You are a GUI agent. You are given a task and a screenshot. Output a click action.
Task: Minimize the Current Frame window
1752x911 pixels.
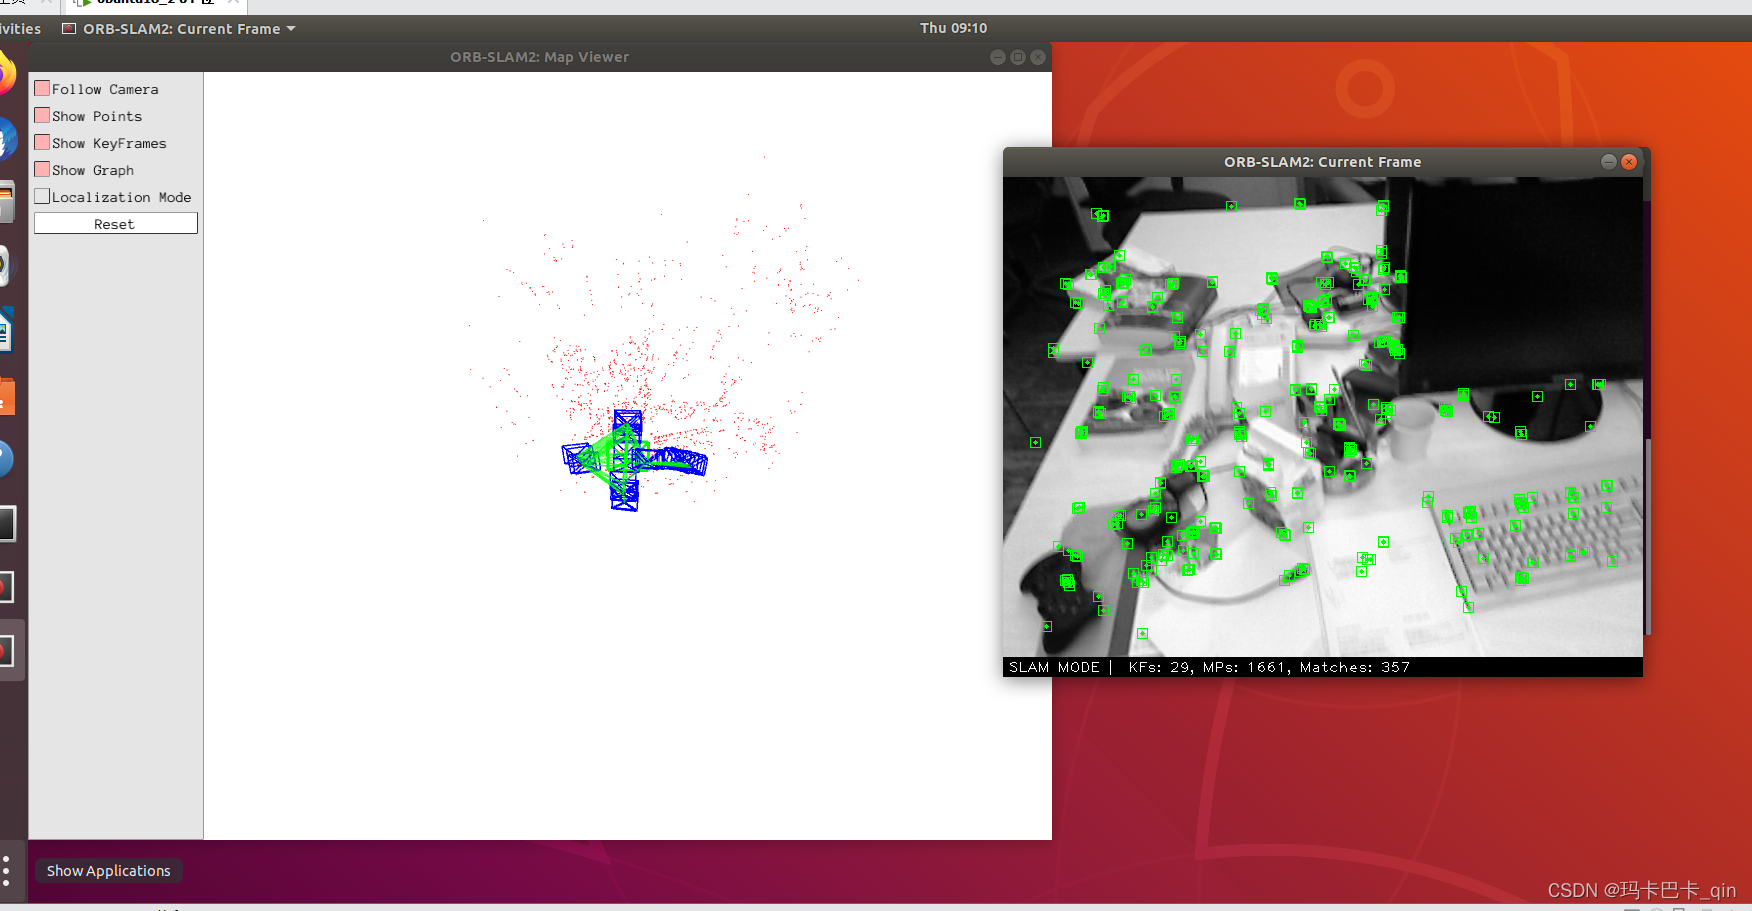pyautogui.click(x=1608, y=162)
